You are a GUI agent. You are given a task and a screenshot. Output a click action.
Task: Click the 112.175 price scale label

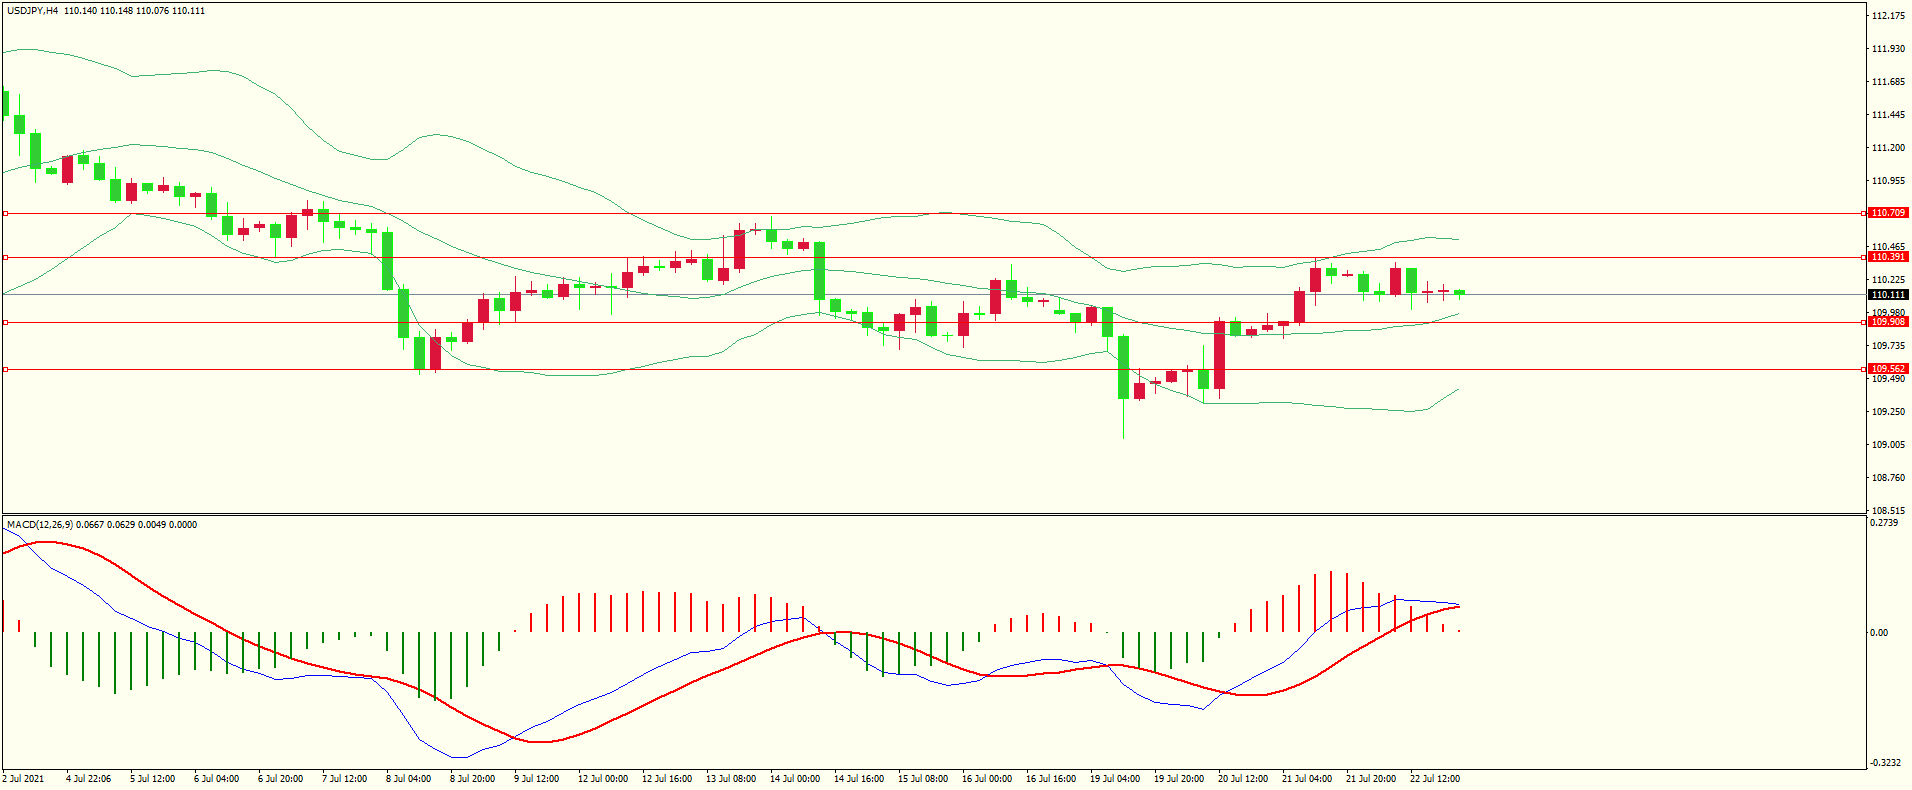pyautogui.click(x=1888, y=16)
